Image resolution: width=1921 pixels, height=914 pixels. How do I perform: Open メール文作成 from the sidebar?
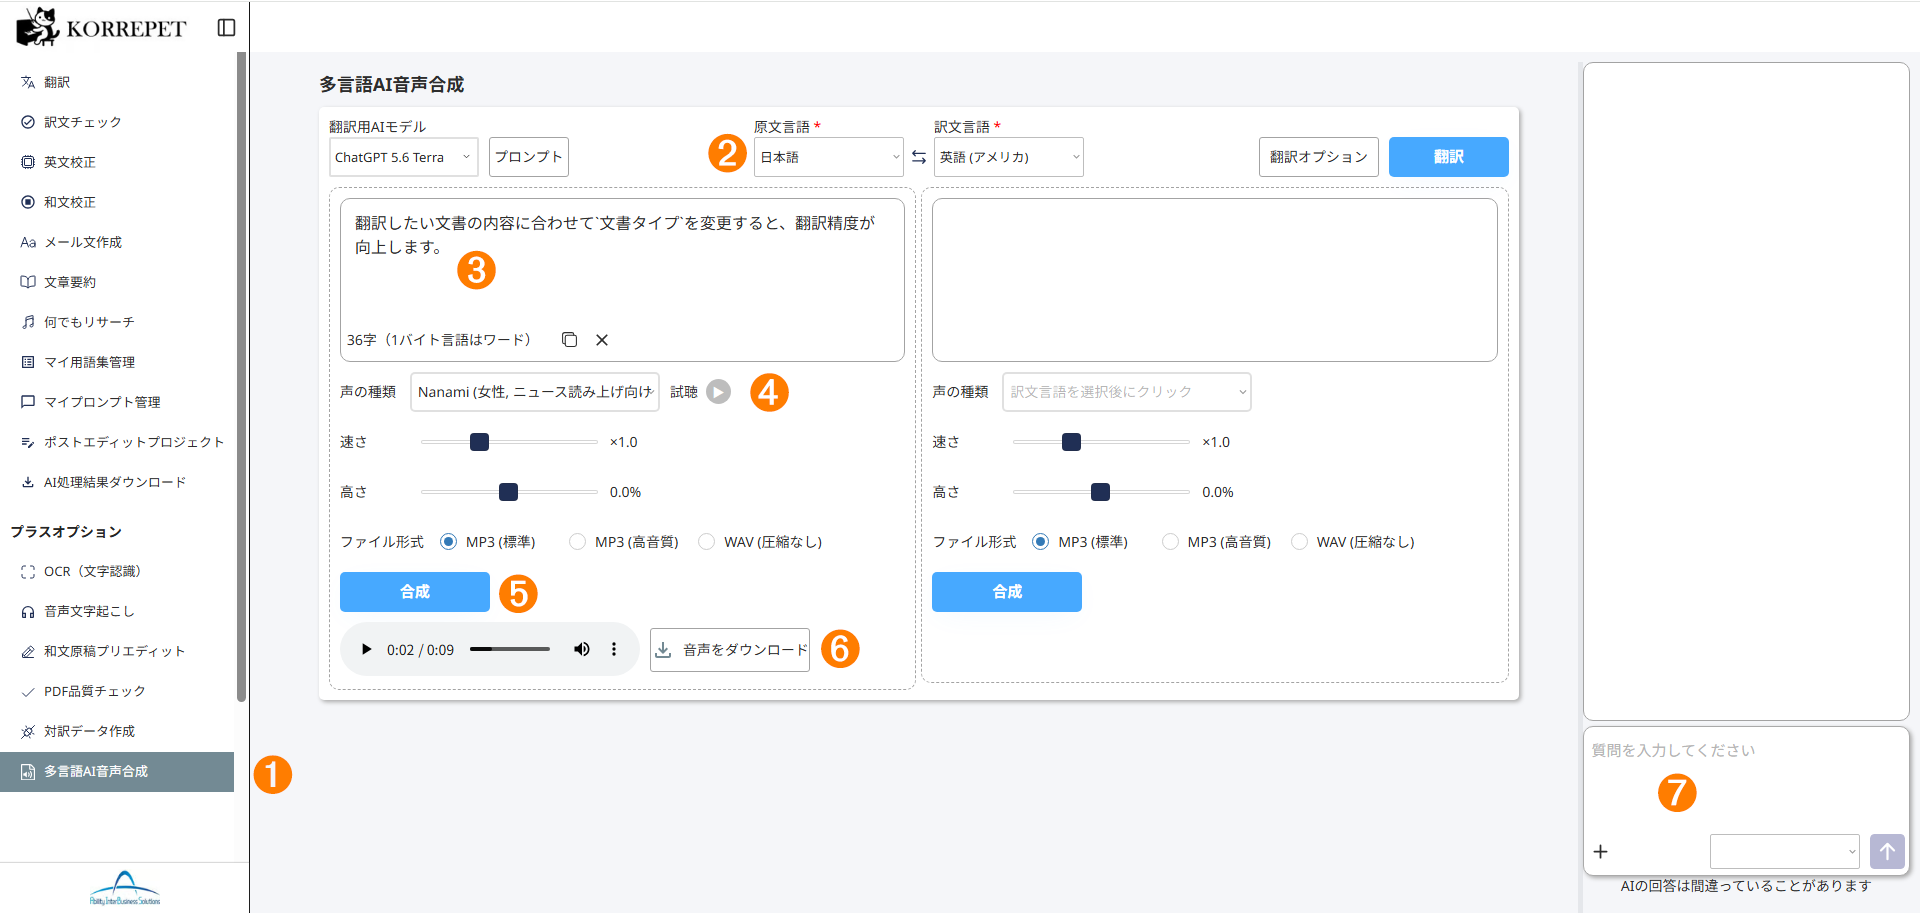[117, 242]
